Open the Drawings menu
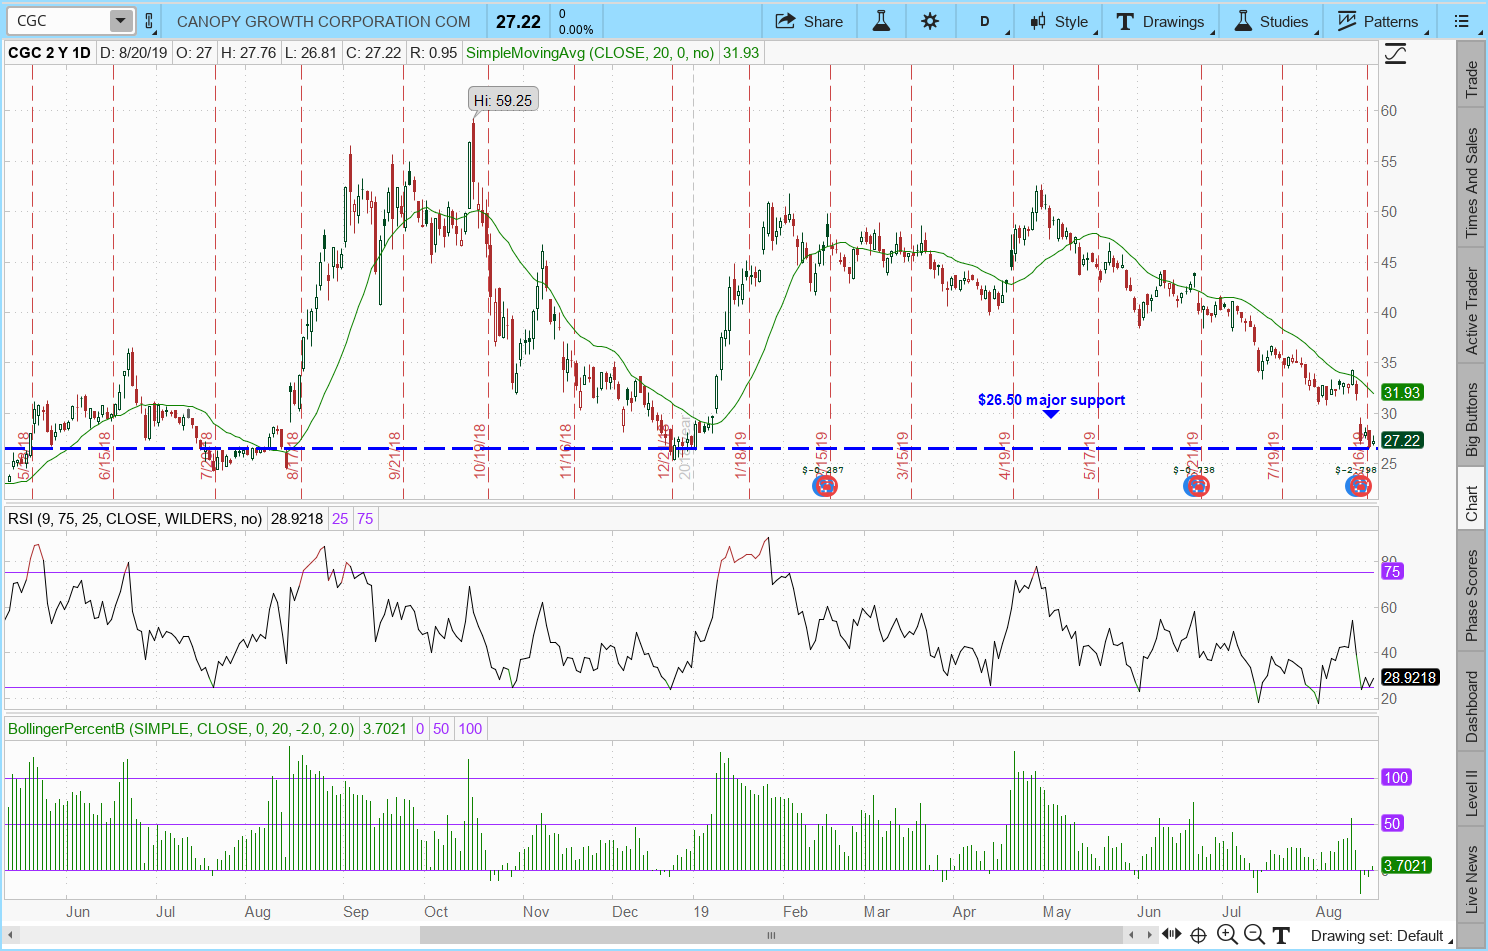1488x951 pixels. click(x=1161, y=21)
